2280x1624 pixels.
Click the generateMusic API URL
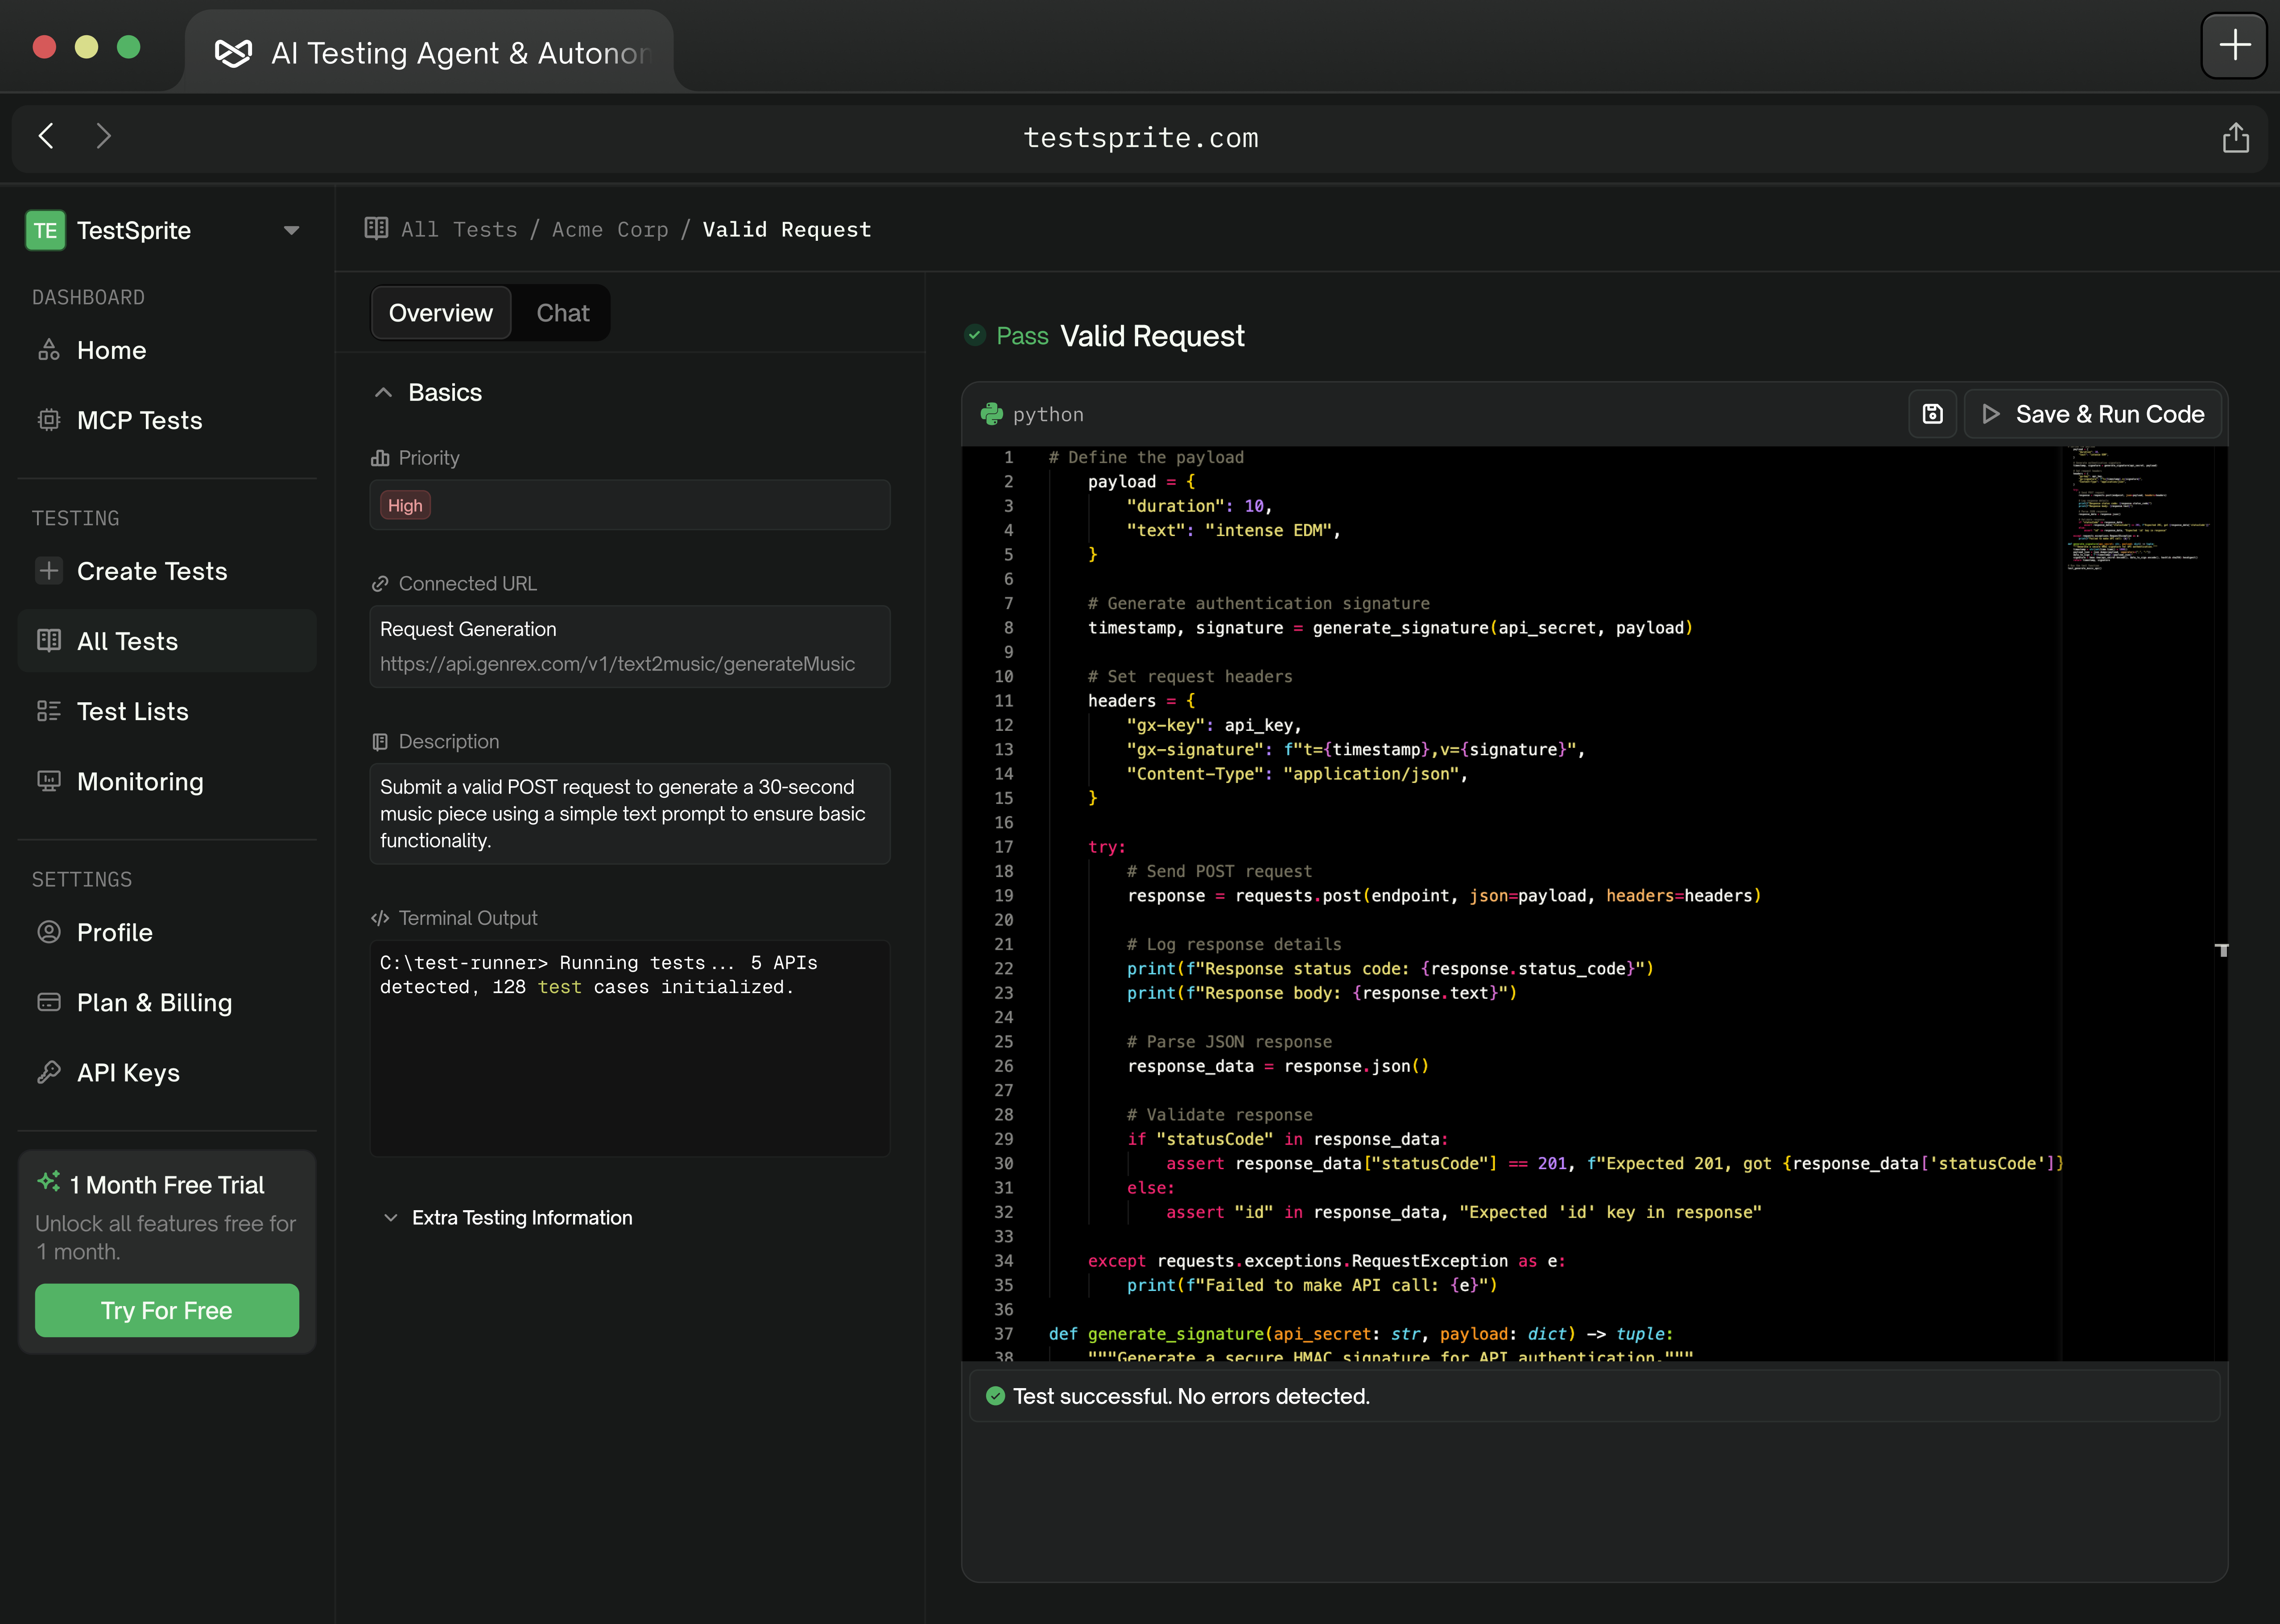tap(617, 664)
